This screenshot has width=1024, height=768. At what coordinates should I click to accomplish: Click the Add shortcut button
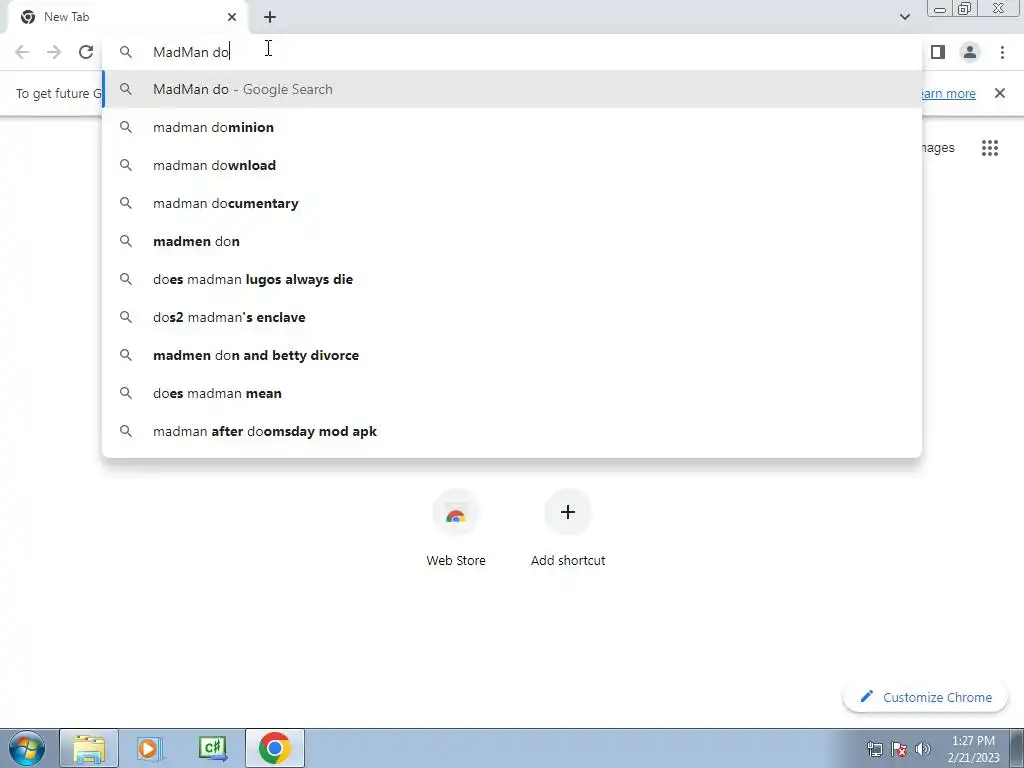(x=568, y=529)
